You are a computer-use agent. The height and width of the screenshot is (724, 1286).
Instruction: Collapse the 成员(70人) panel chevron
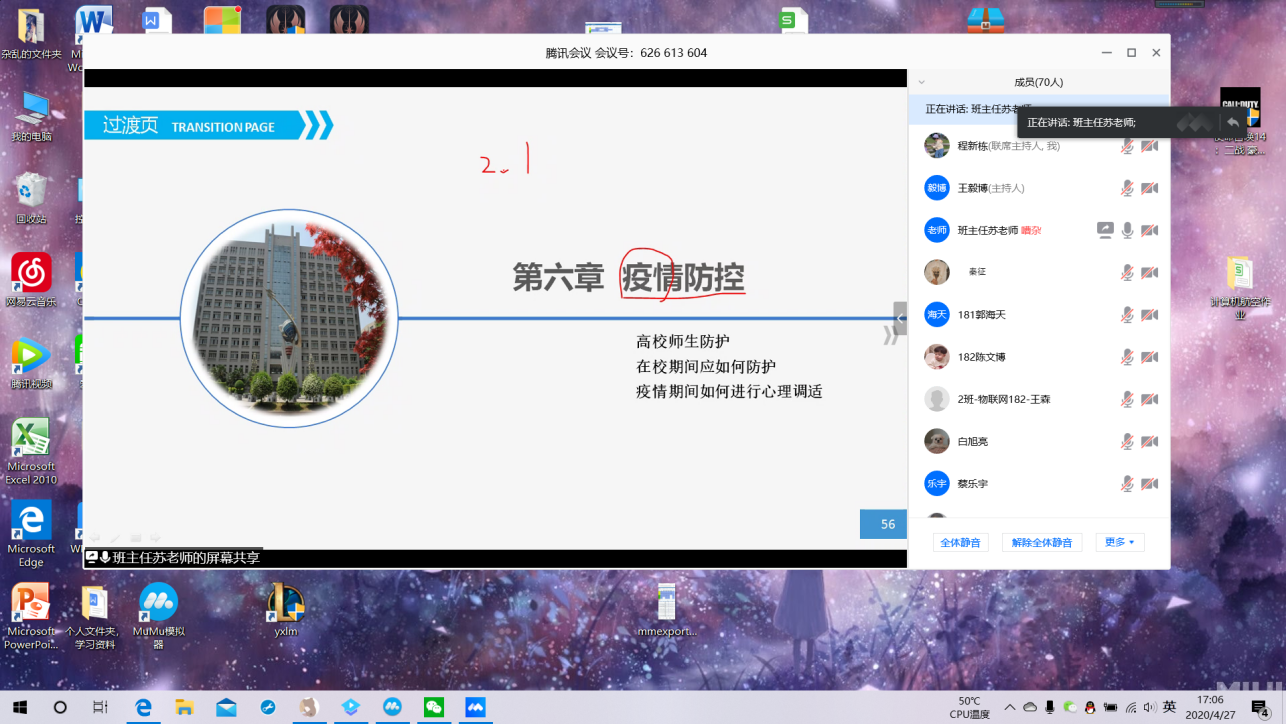click(x=921, y=83)
